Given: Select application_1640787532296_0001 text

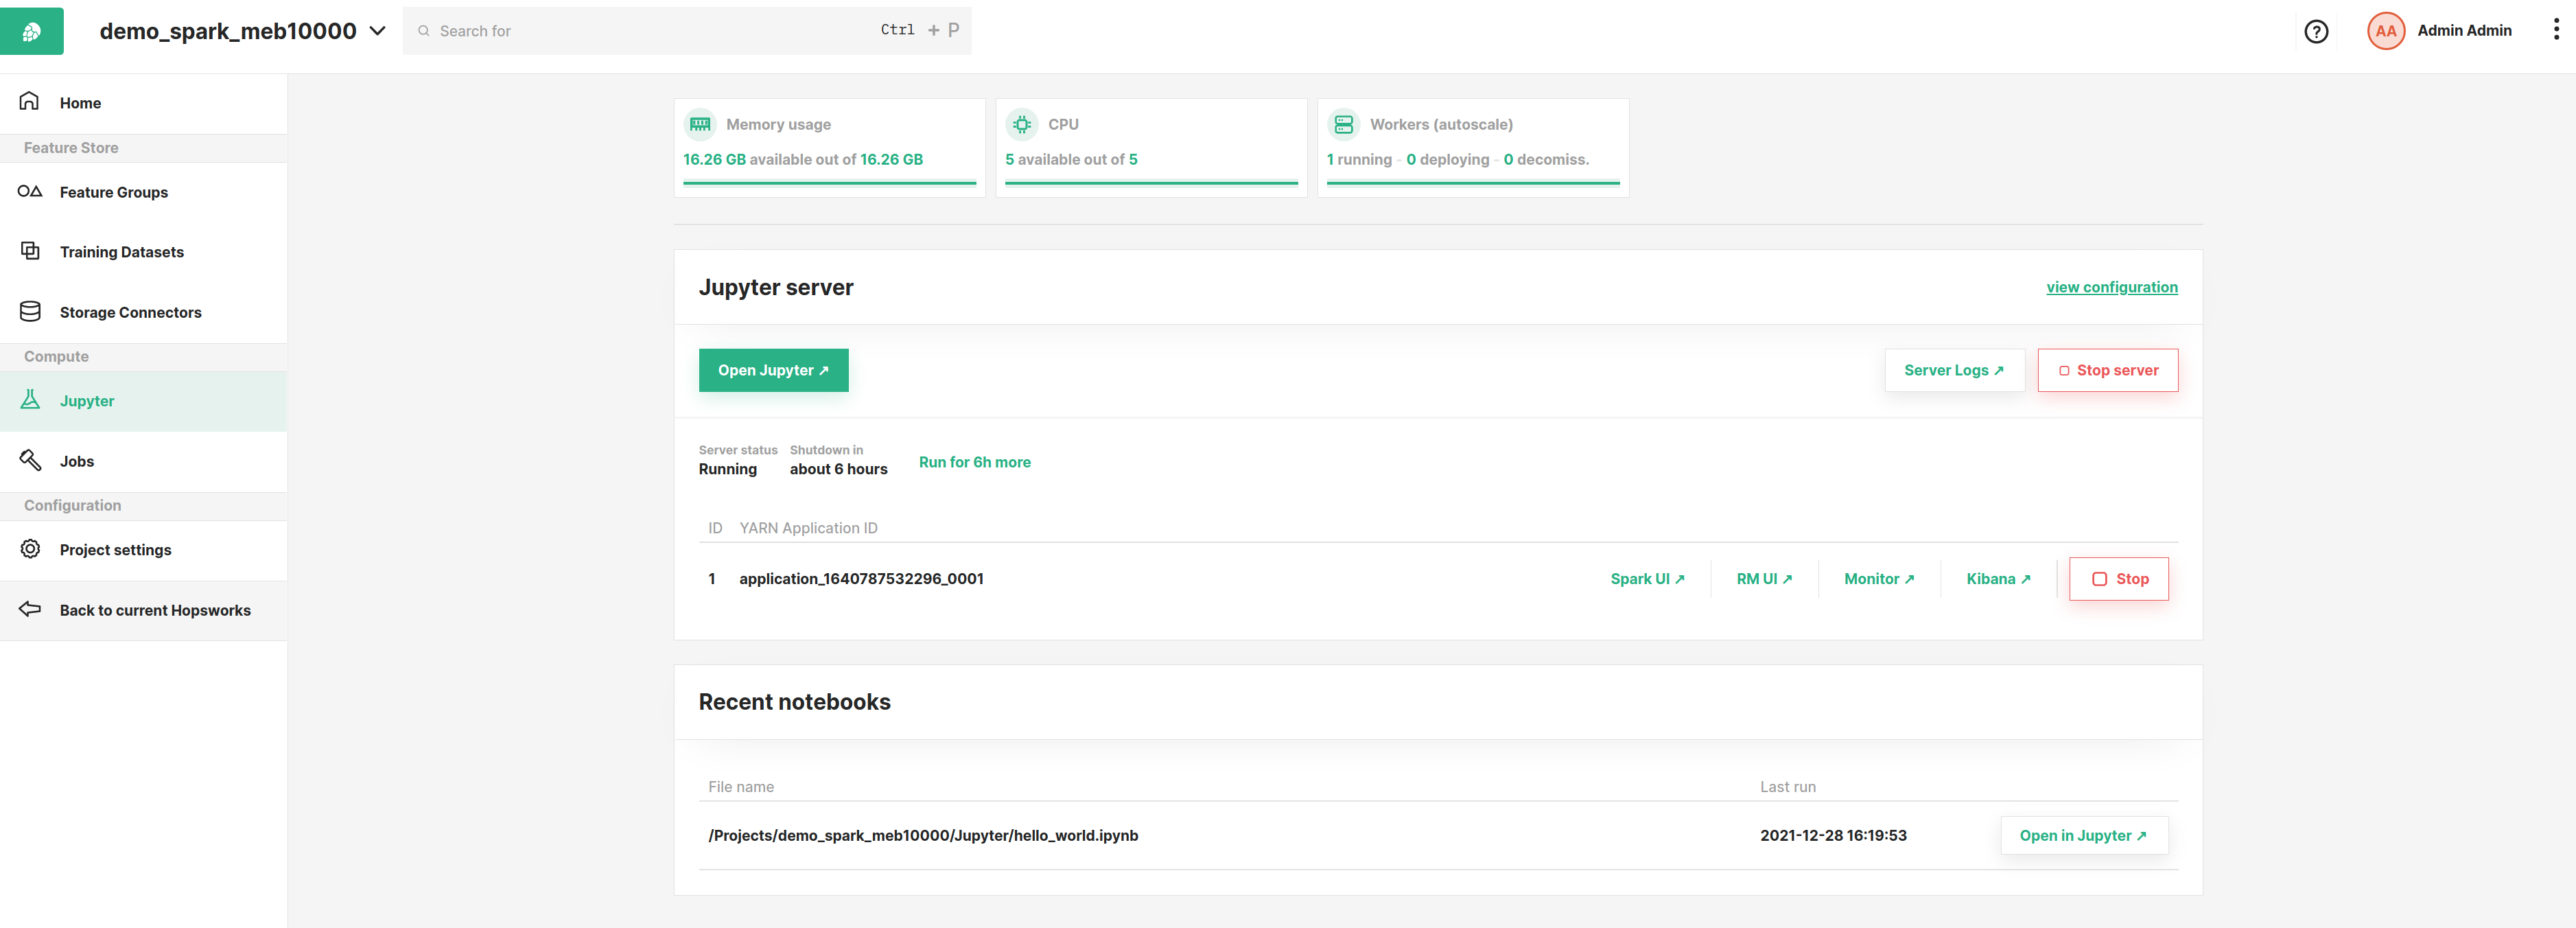Looking at the screenshot, I should pyautogui.click(x=861, y=579).
